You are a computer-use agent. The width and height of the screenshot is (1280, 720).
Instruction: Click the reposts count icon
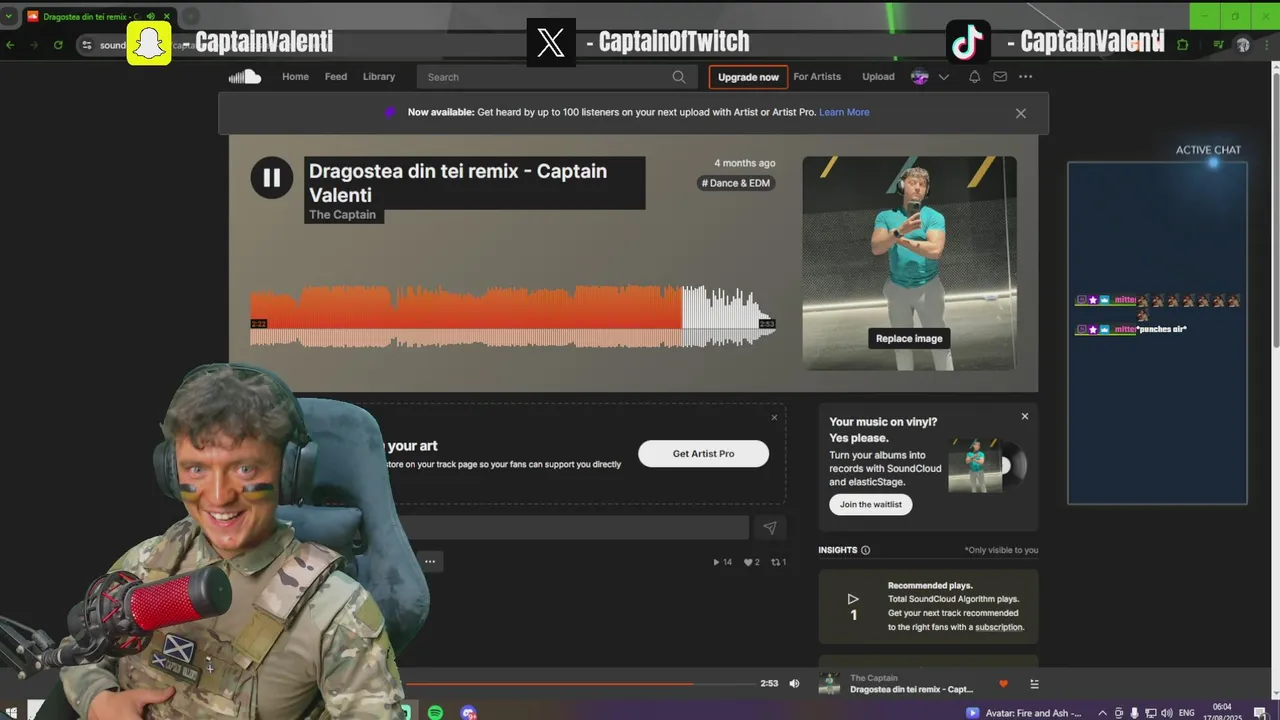click(778, 562)
